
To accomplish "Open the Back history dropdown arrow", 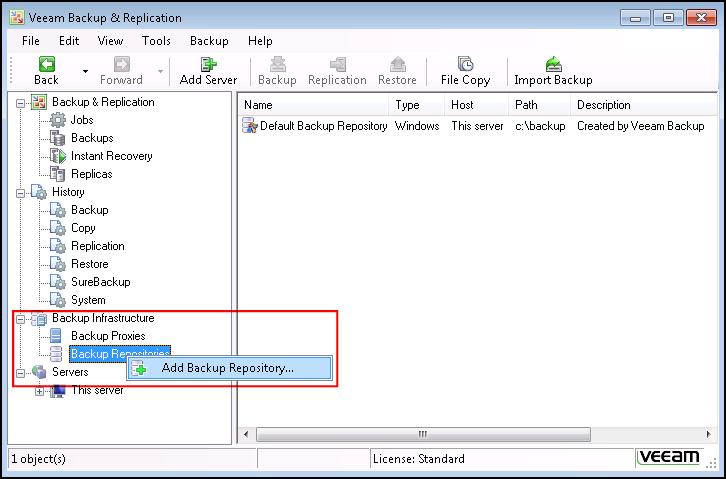I will pos(85,71).
